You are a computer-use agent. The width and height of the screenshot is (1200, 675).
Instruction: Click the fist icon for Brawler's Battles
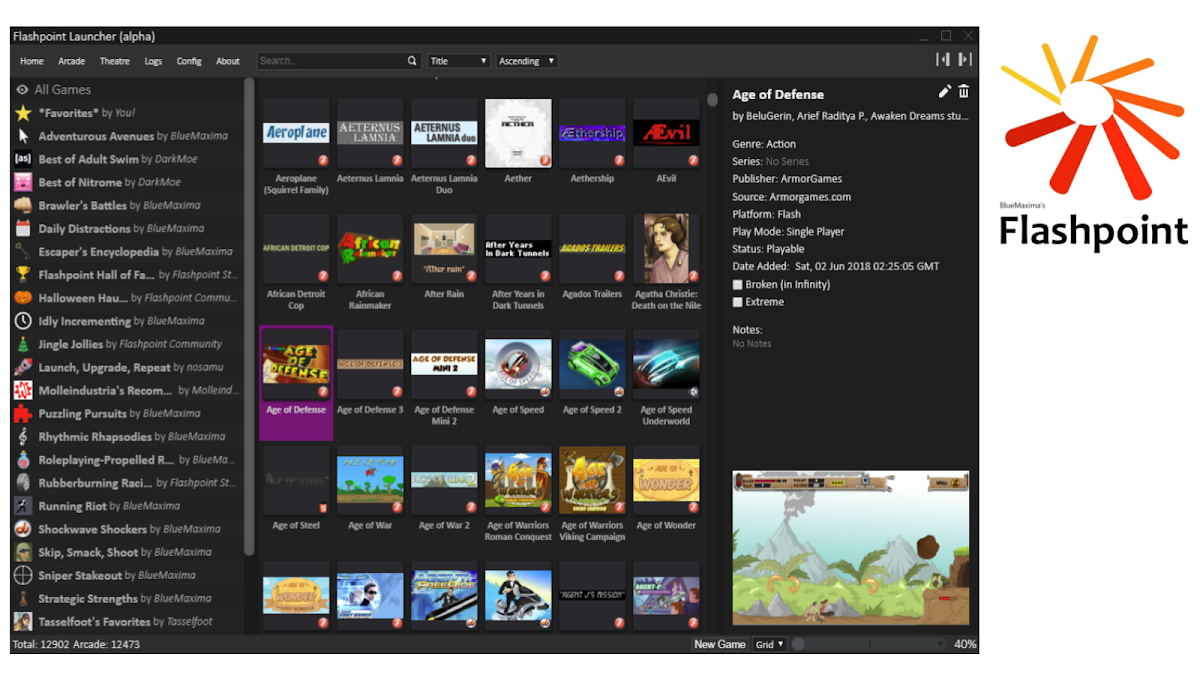(x=23, y=205)
